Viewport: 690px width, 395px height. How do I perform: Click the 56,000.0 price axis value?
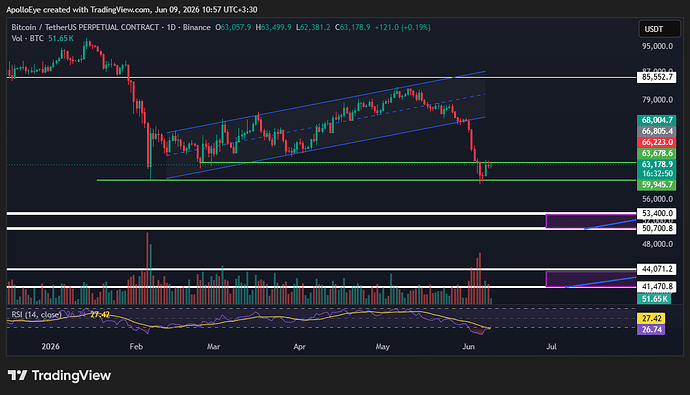tap(657, 199)
